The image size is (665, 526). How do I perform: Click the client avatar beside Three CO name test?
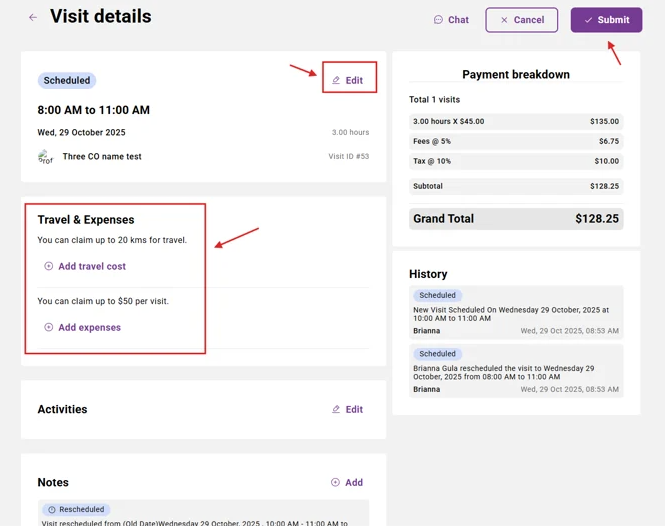point(45,157)
